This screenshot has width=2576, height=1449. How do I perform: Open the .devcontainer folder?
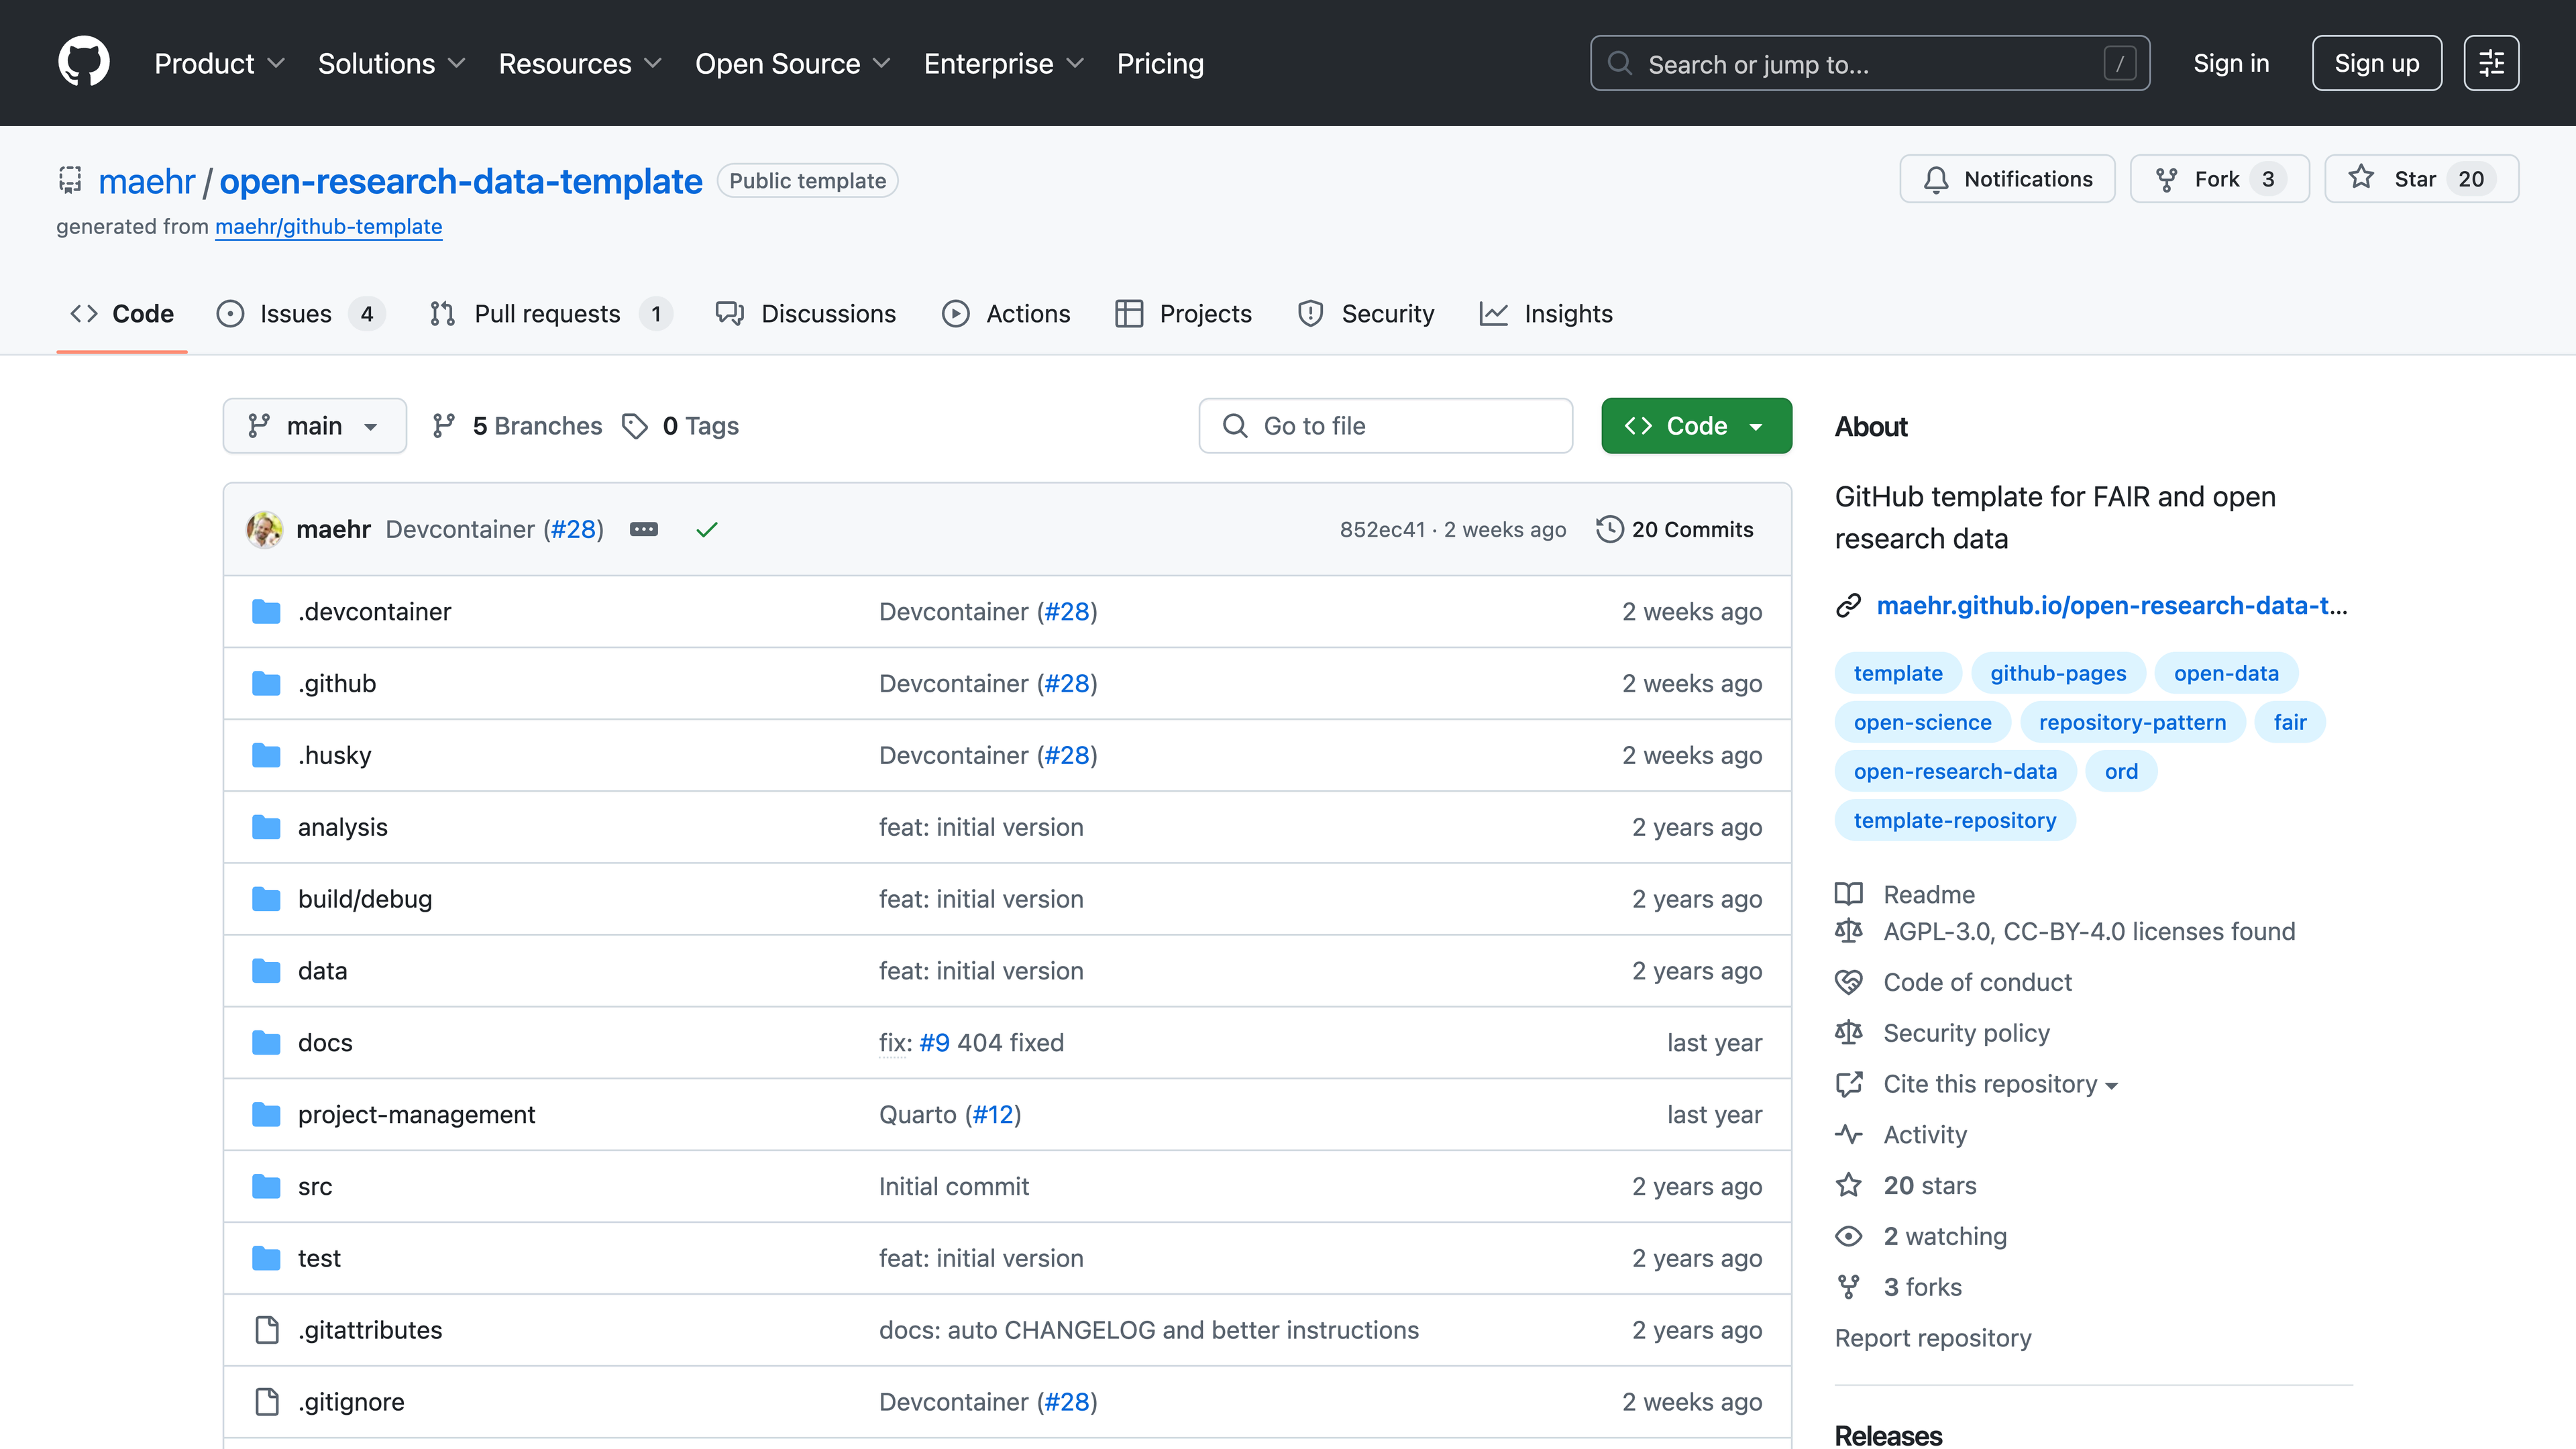click(x=374, y=612)
